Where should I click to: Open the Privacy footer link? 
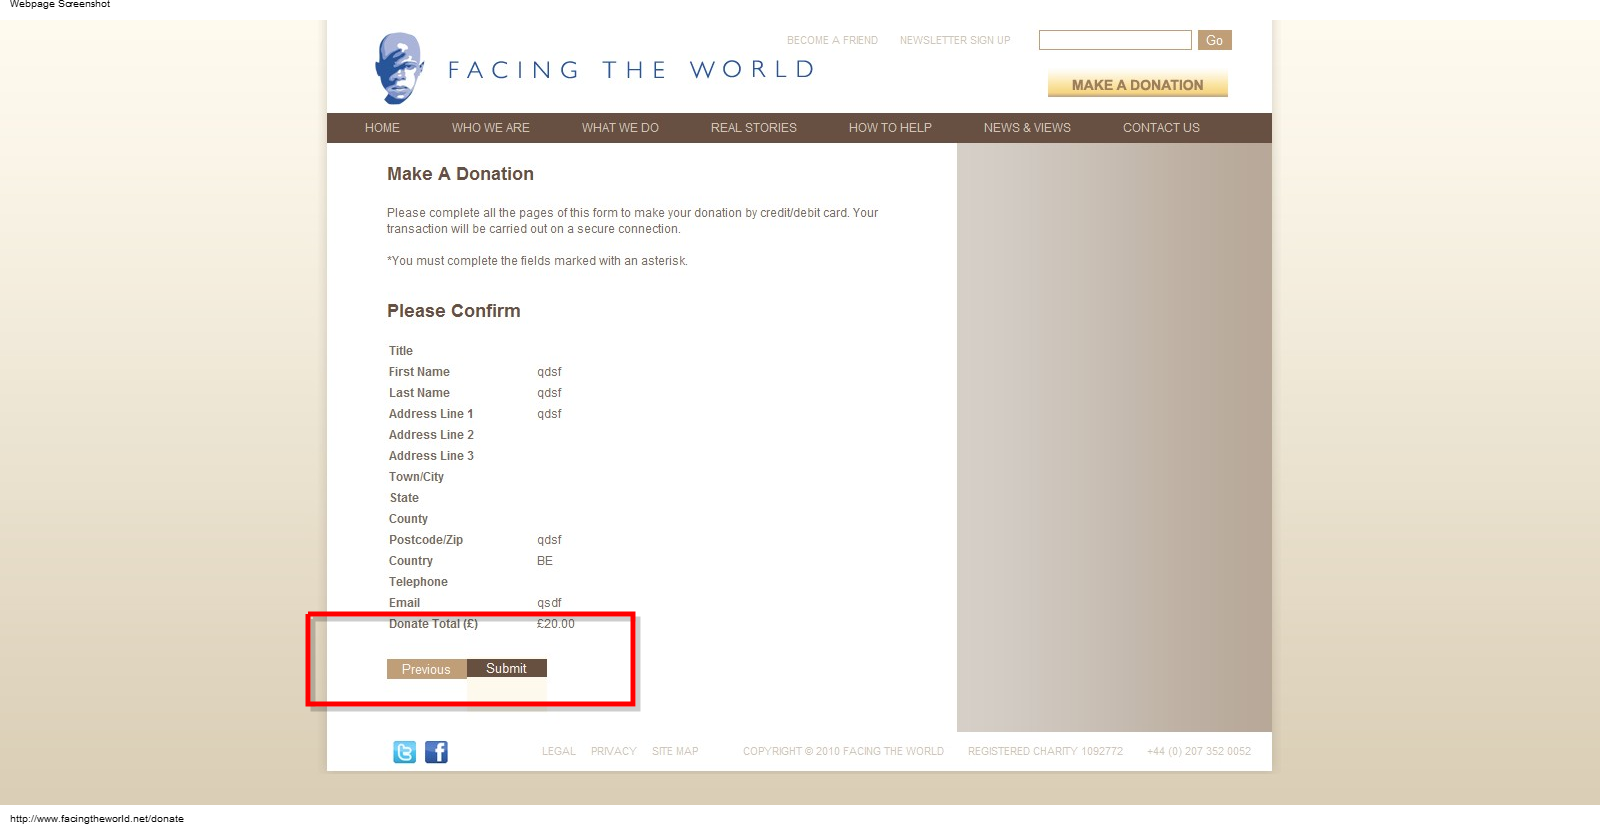[613, 752]
